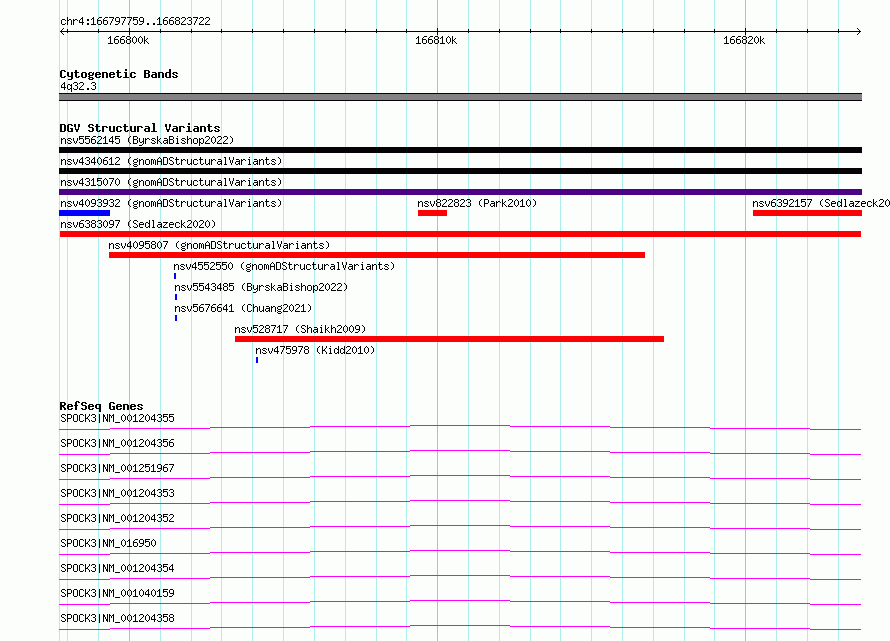Select the tiny blue nsv475978 marker
890x641 pixels.
click(257, 361)
